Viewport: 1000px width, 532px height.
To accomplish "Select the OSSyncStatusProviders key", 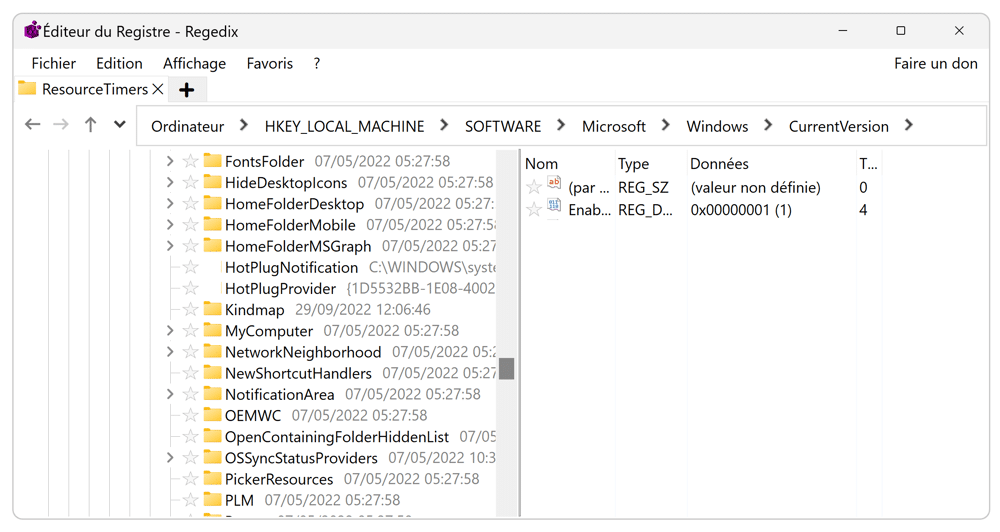I will [301, 458].
